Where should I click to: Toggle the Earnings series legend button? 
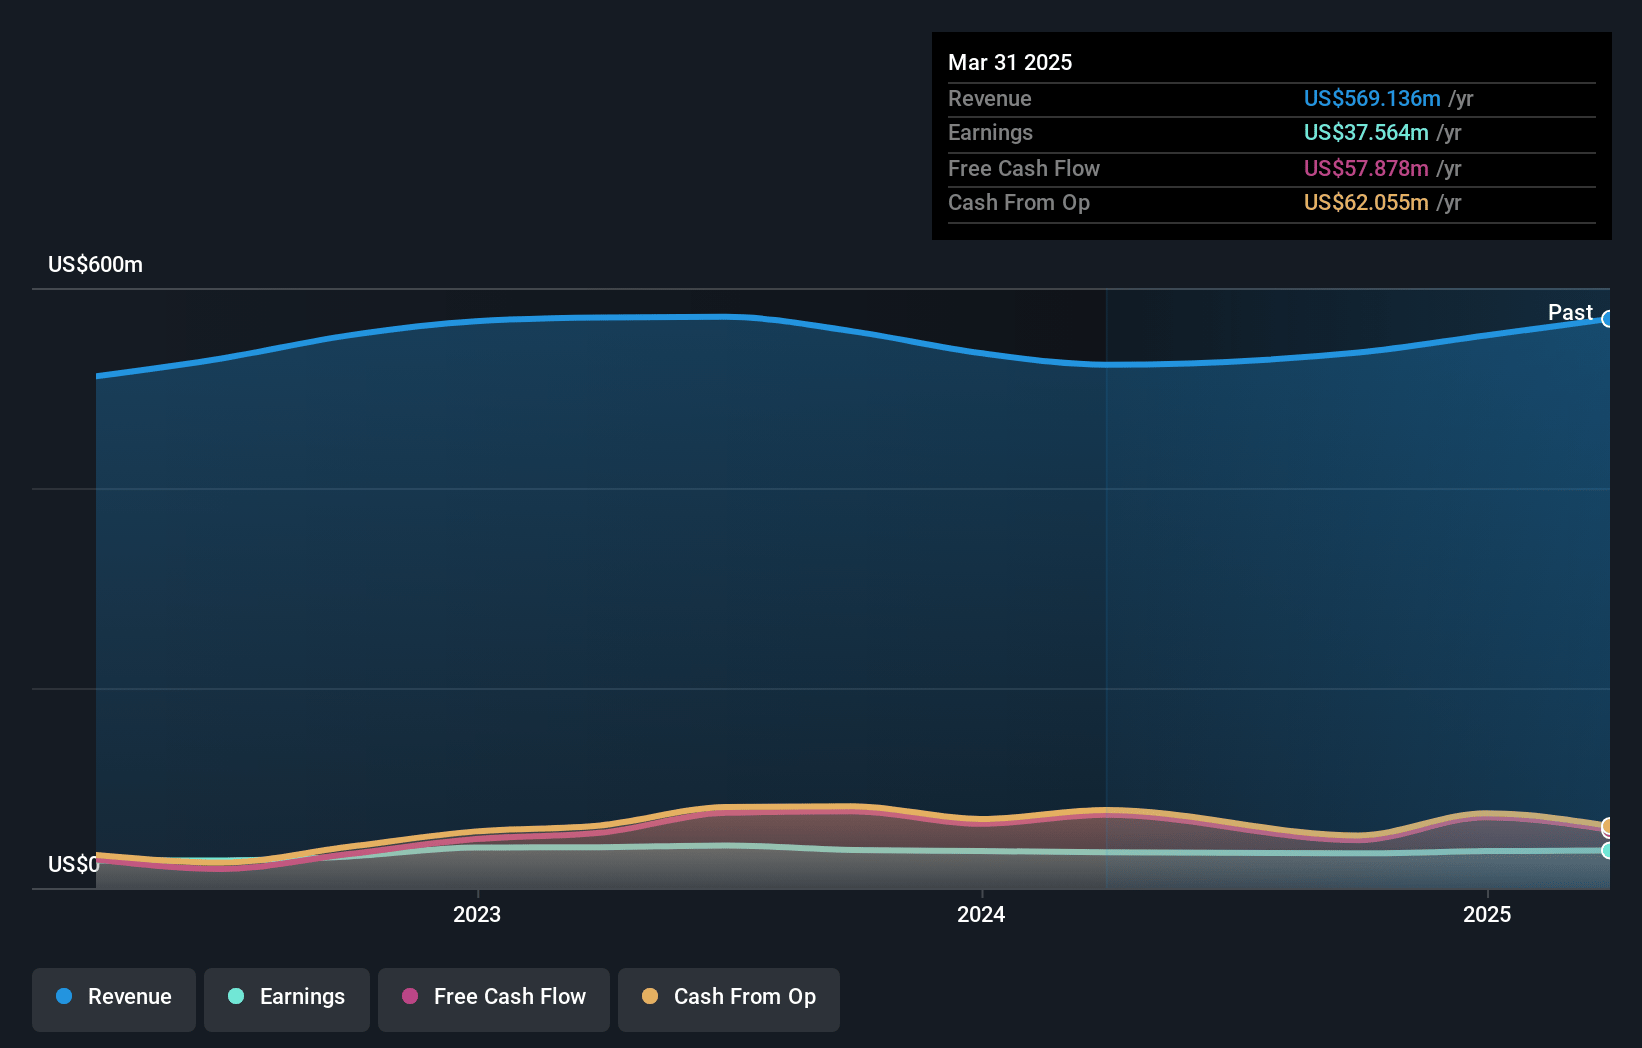[287, 999]
